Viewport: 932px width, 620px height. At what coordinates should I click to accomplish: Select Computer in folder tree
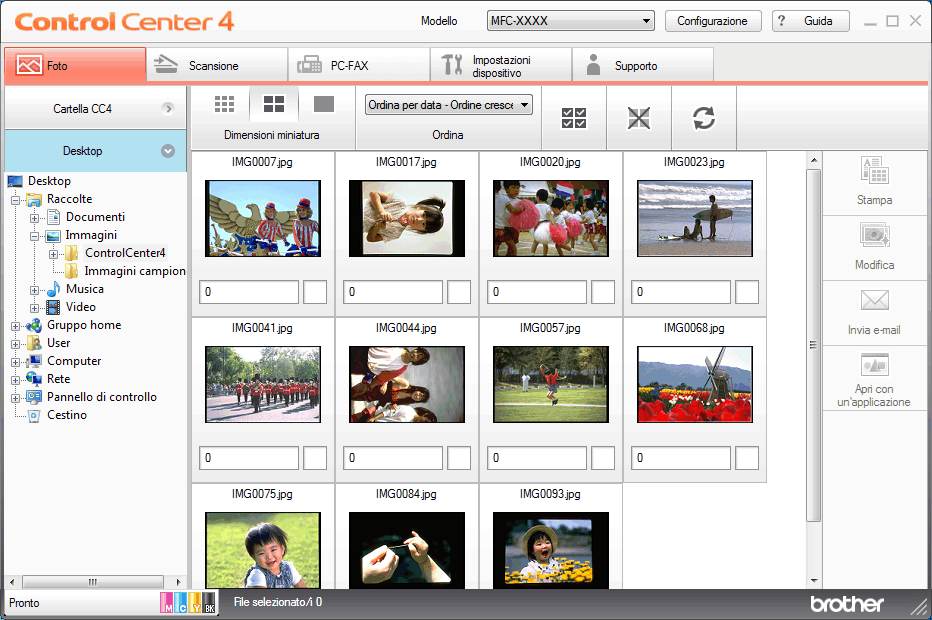(x=74, y=361)
